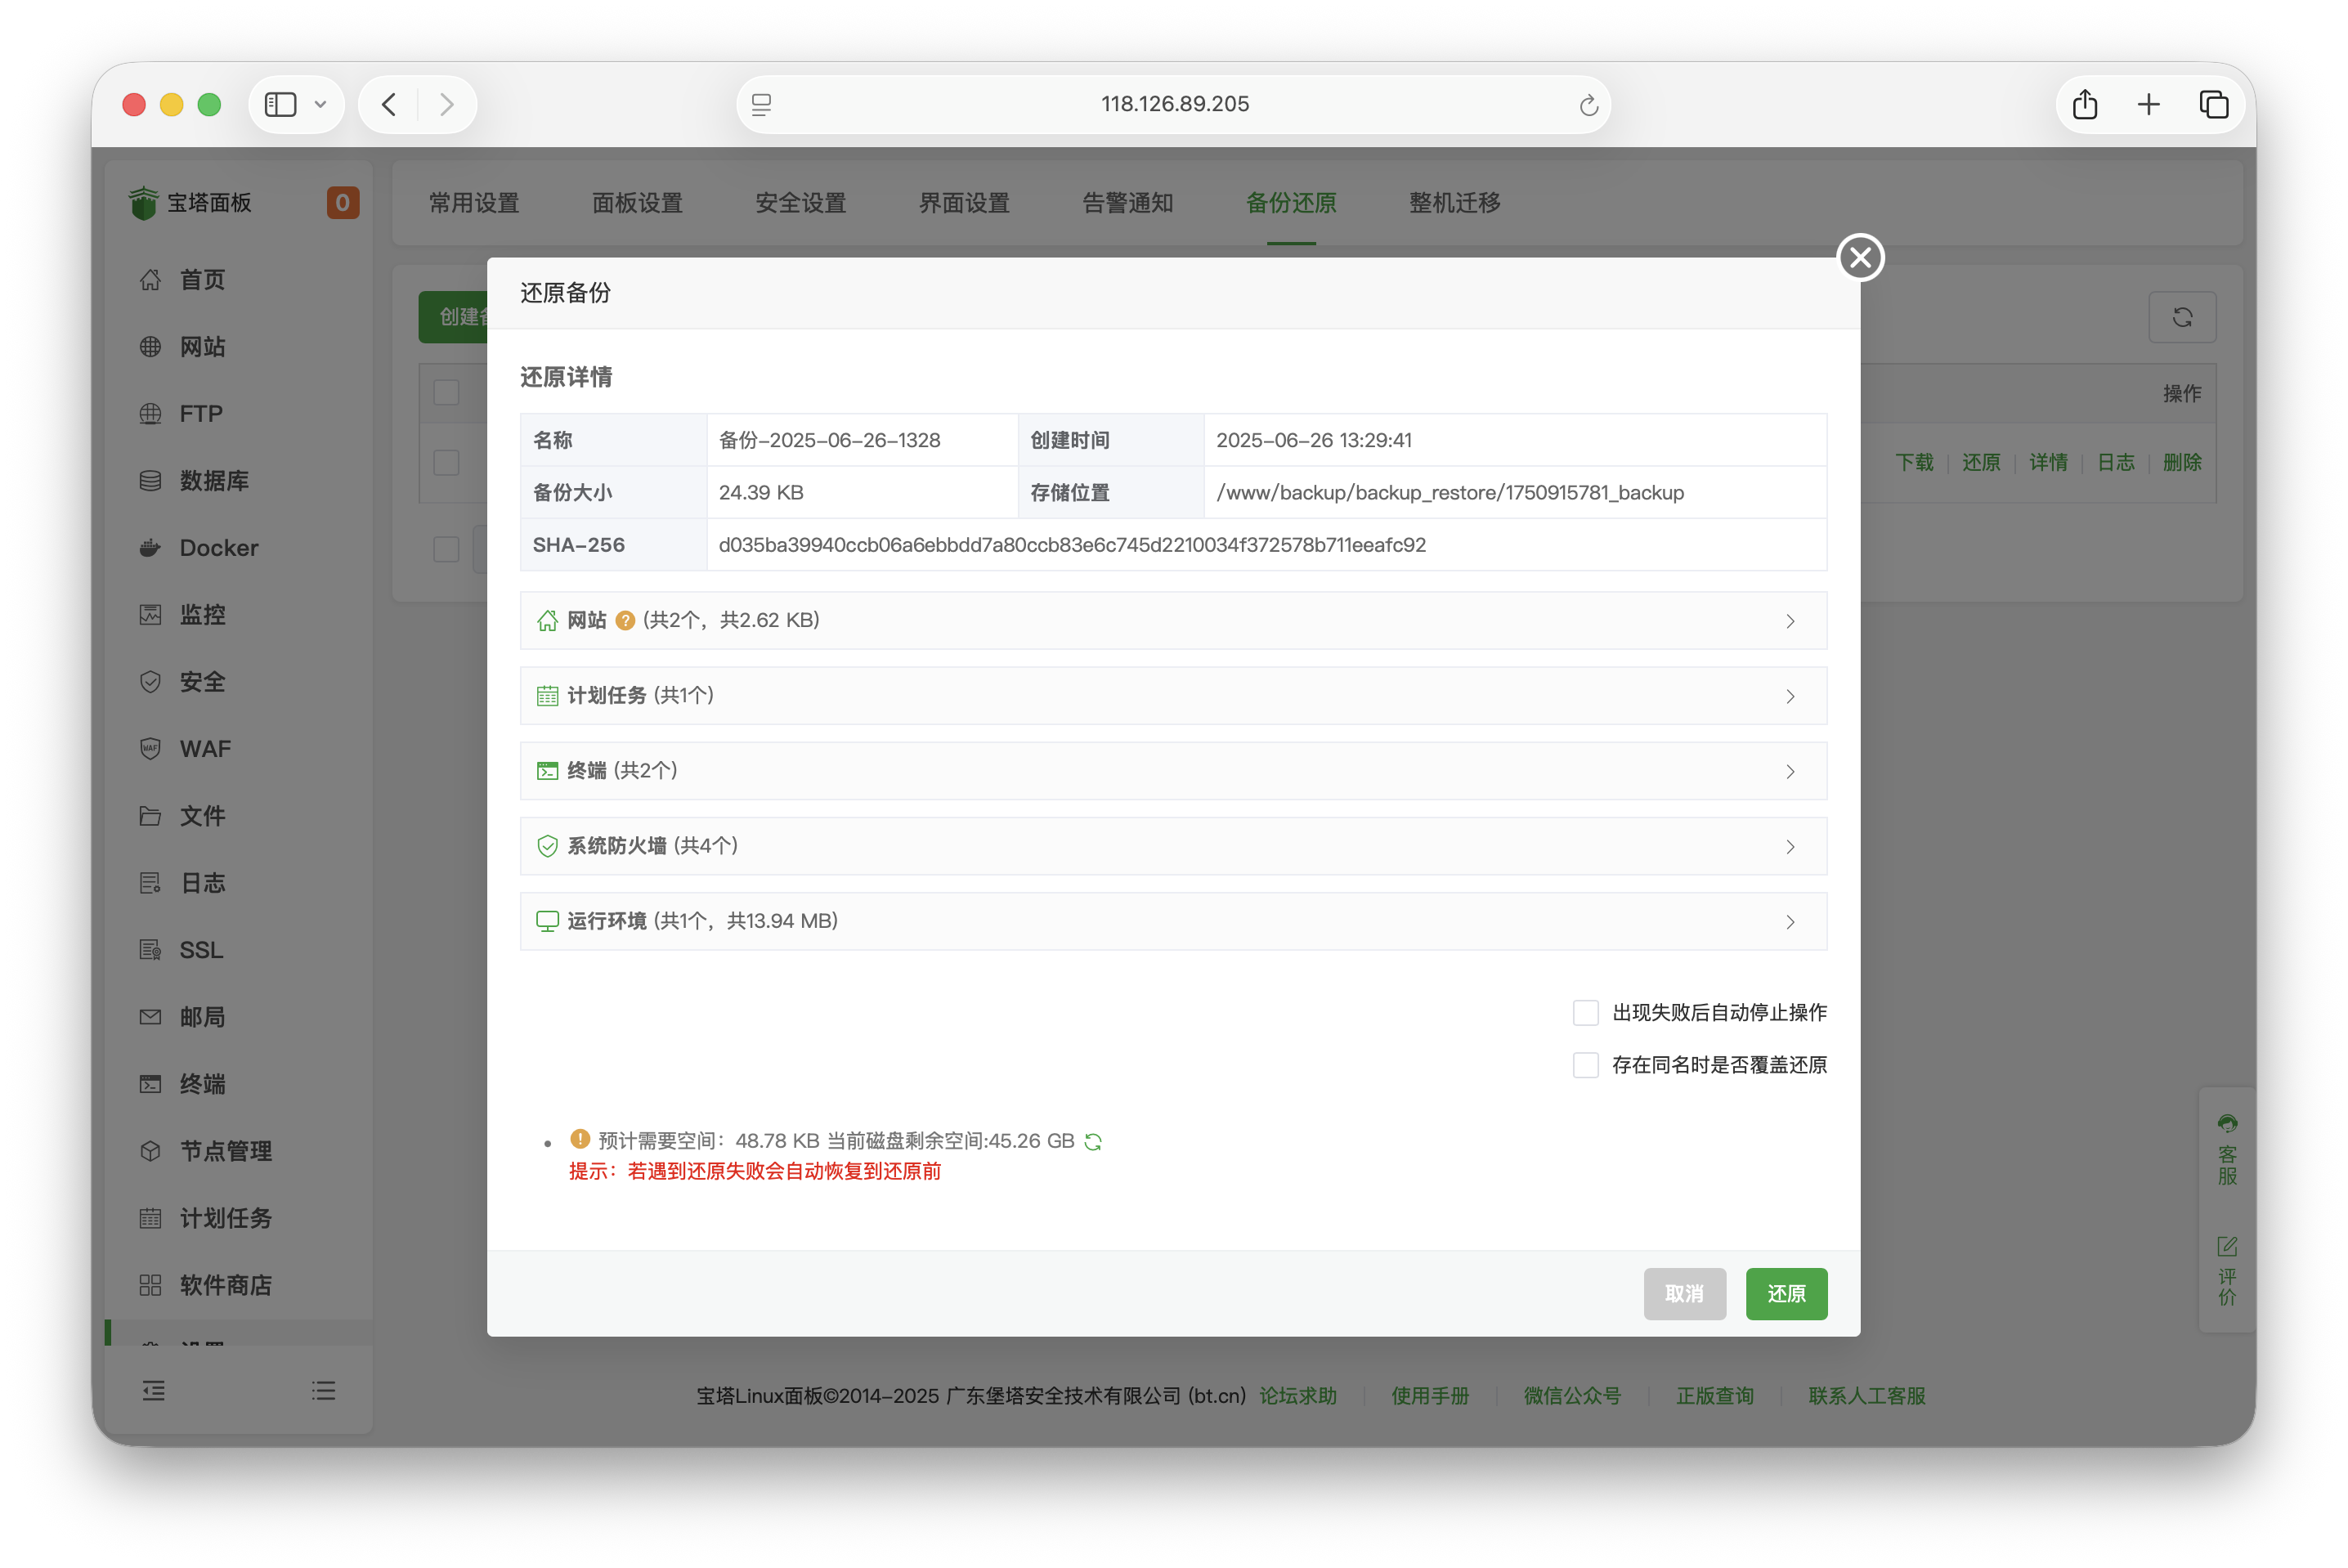
Task: Open the SSL section in the sidebar
Action: [200, 949]
